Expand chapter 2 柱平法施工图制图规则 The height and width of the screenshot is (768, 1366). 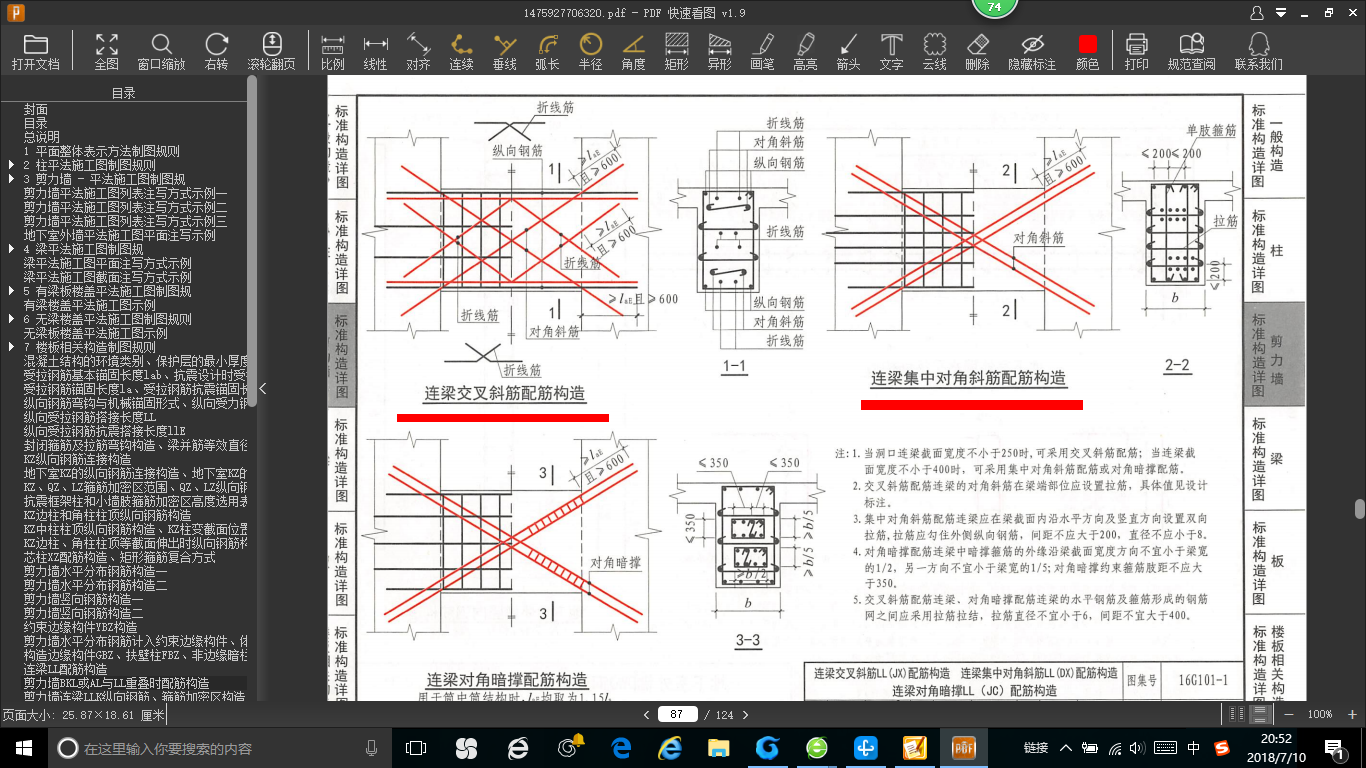[11, 165]
